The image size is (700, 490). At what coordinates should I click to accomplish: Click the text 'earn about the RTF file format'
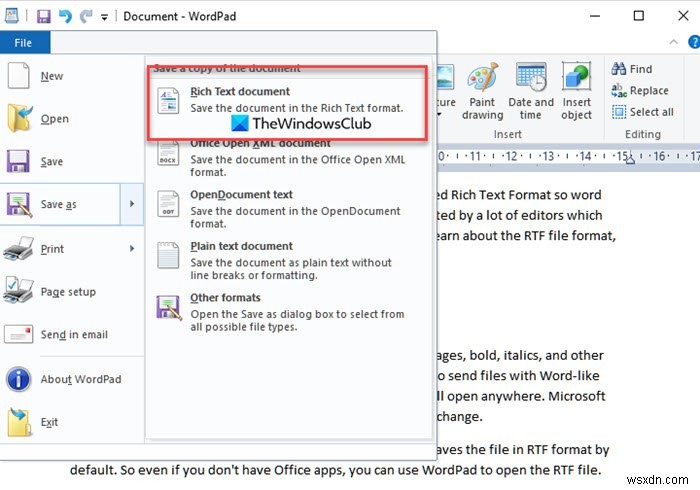coord(526,236)
